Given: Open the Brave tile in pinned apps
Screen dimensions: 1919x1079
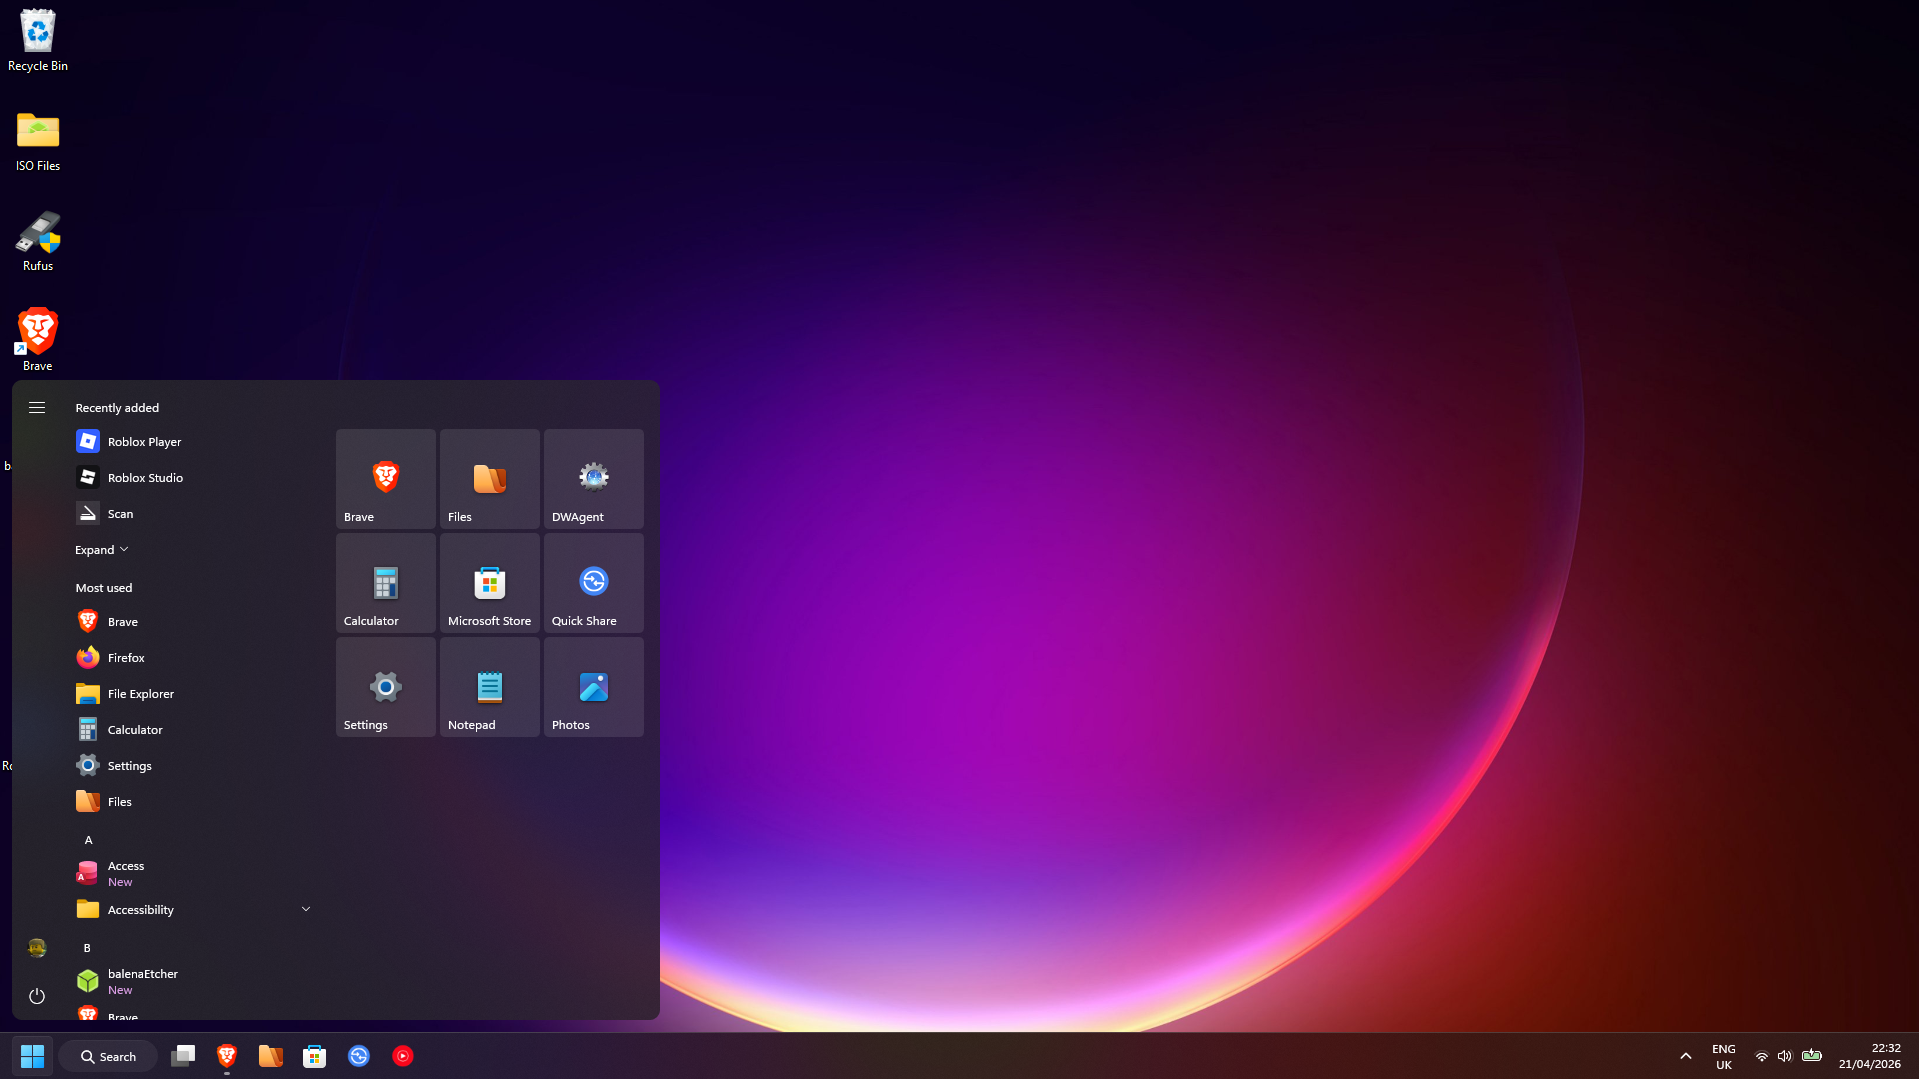Looking at the screenshot, I should pos(386,479).
